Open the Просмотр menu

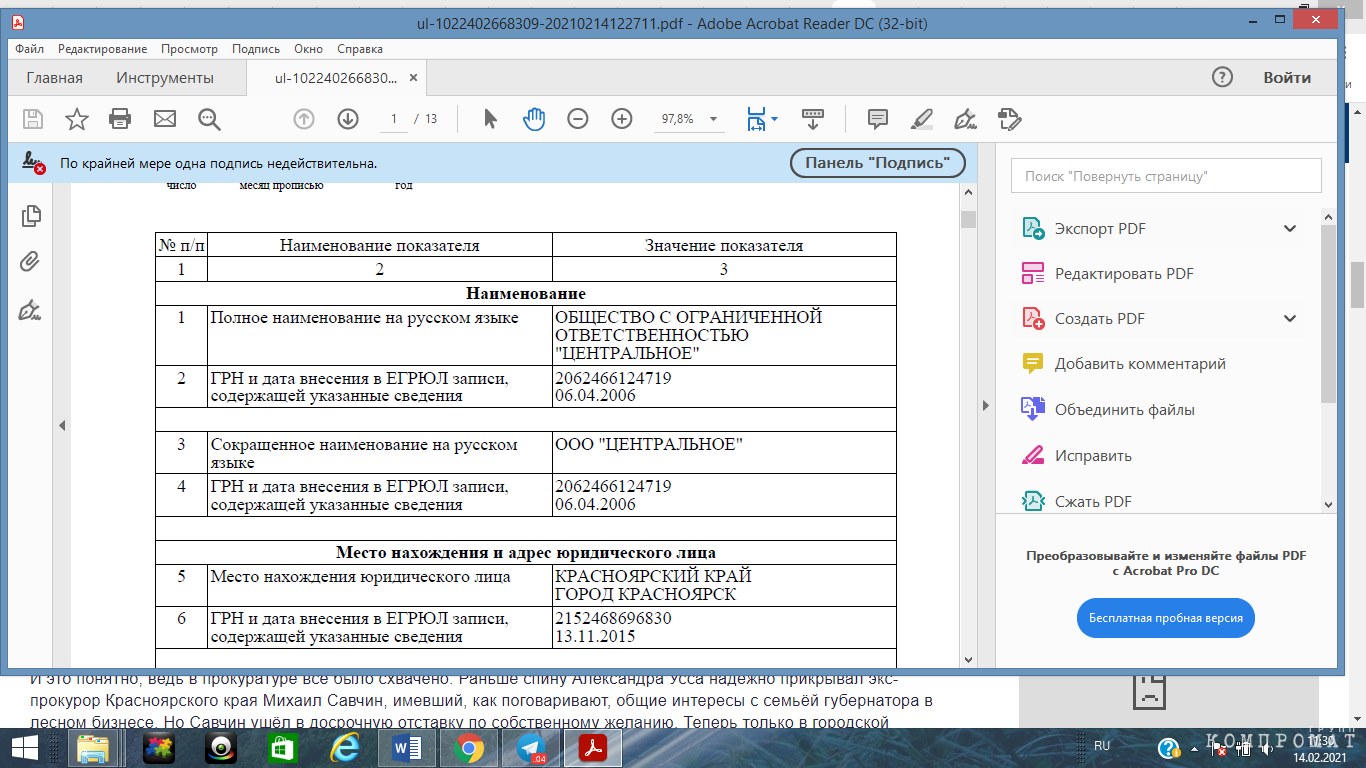[189, 48]
